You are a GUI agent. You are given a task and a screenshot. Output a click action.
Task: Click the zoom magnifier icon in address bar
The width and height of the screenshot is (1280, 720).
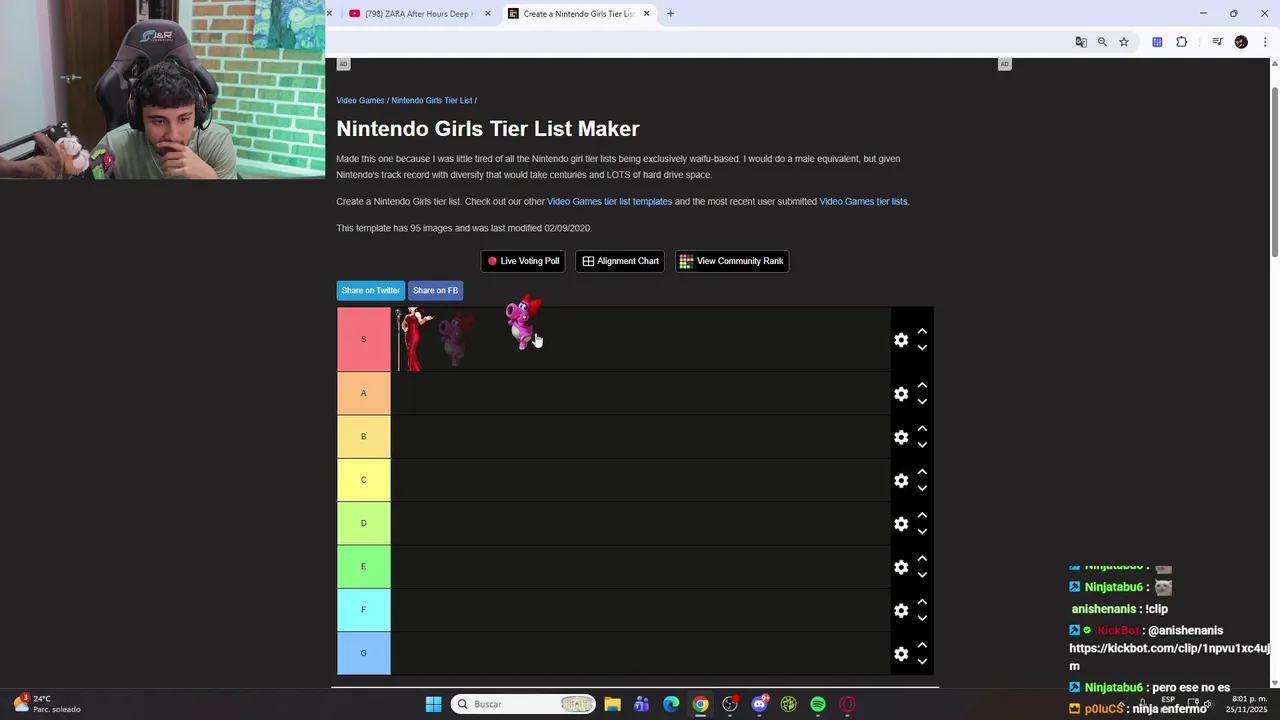click(1102, 42)
